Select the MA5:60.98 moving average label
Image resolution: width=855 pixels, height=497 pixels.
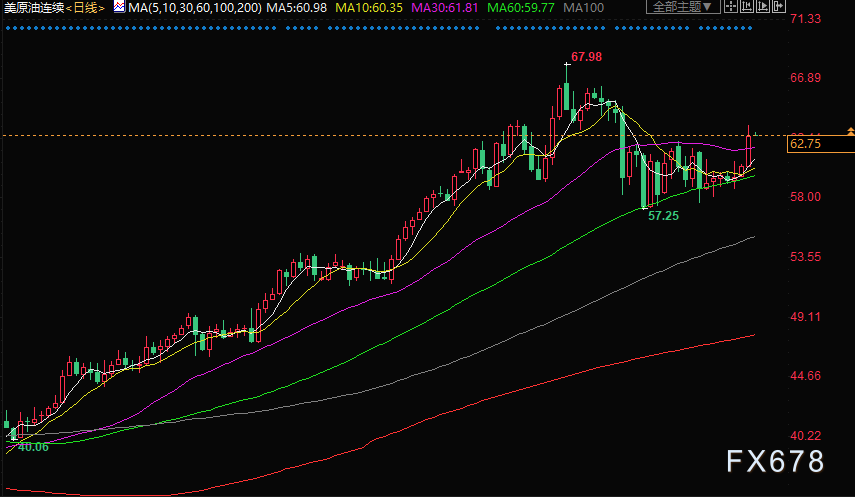click(x=297, y=7)
